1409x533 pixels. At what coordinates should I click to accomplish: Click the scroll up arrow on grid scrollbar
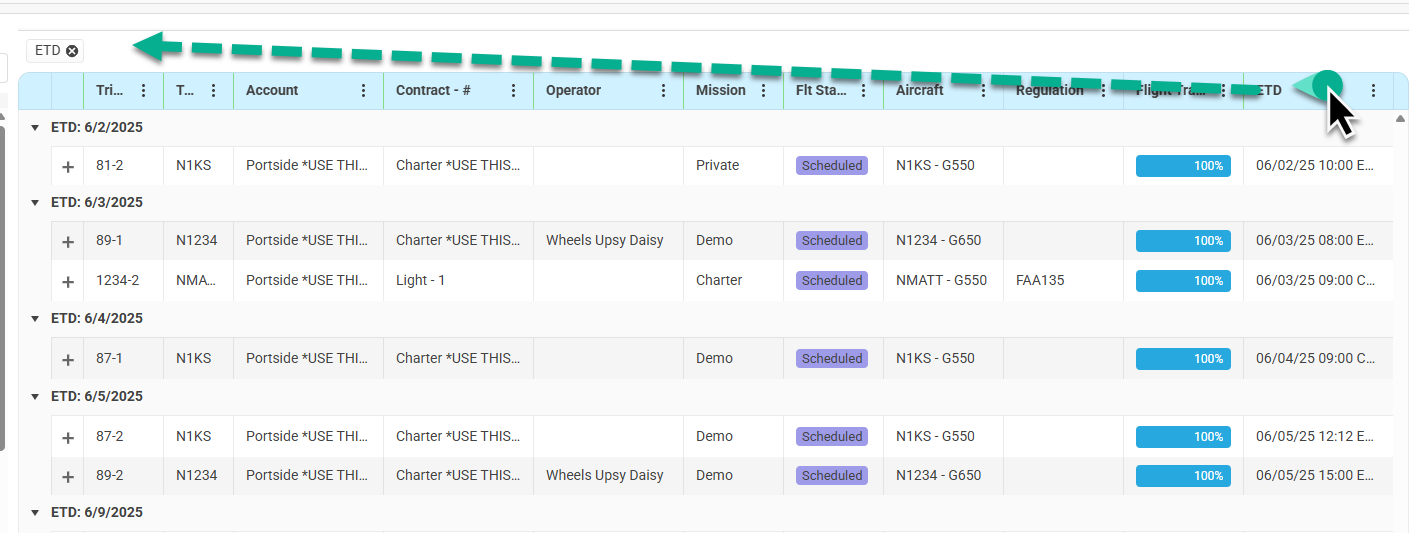(1399, 119)
